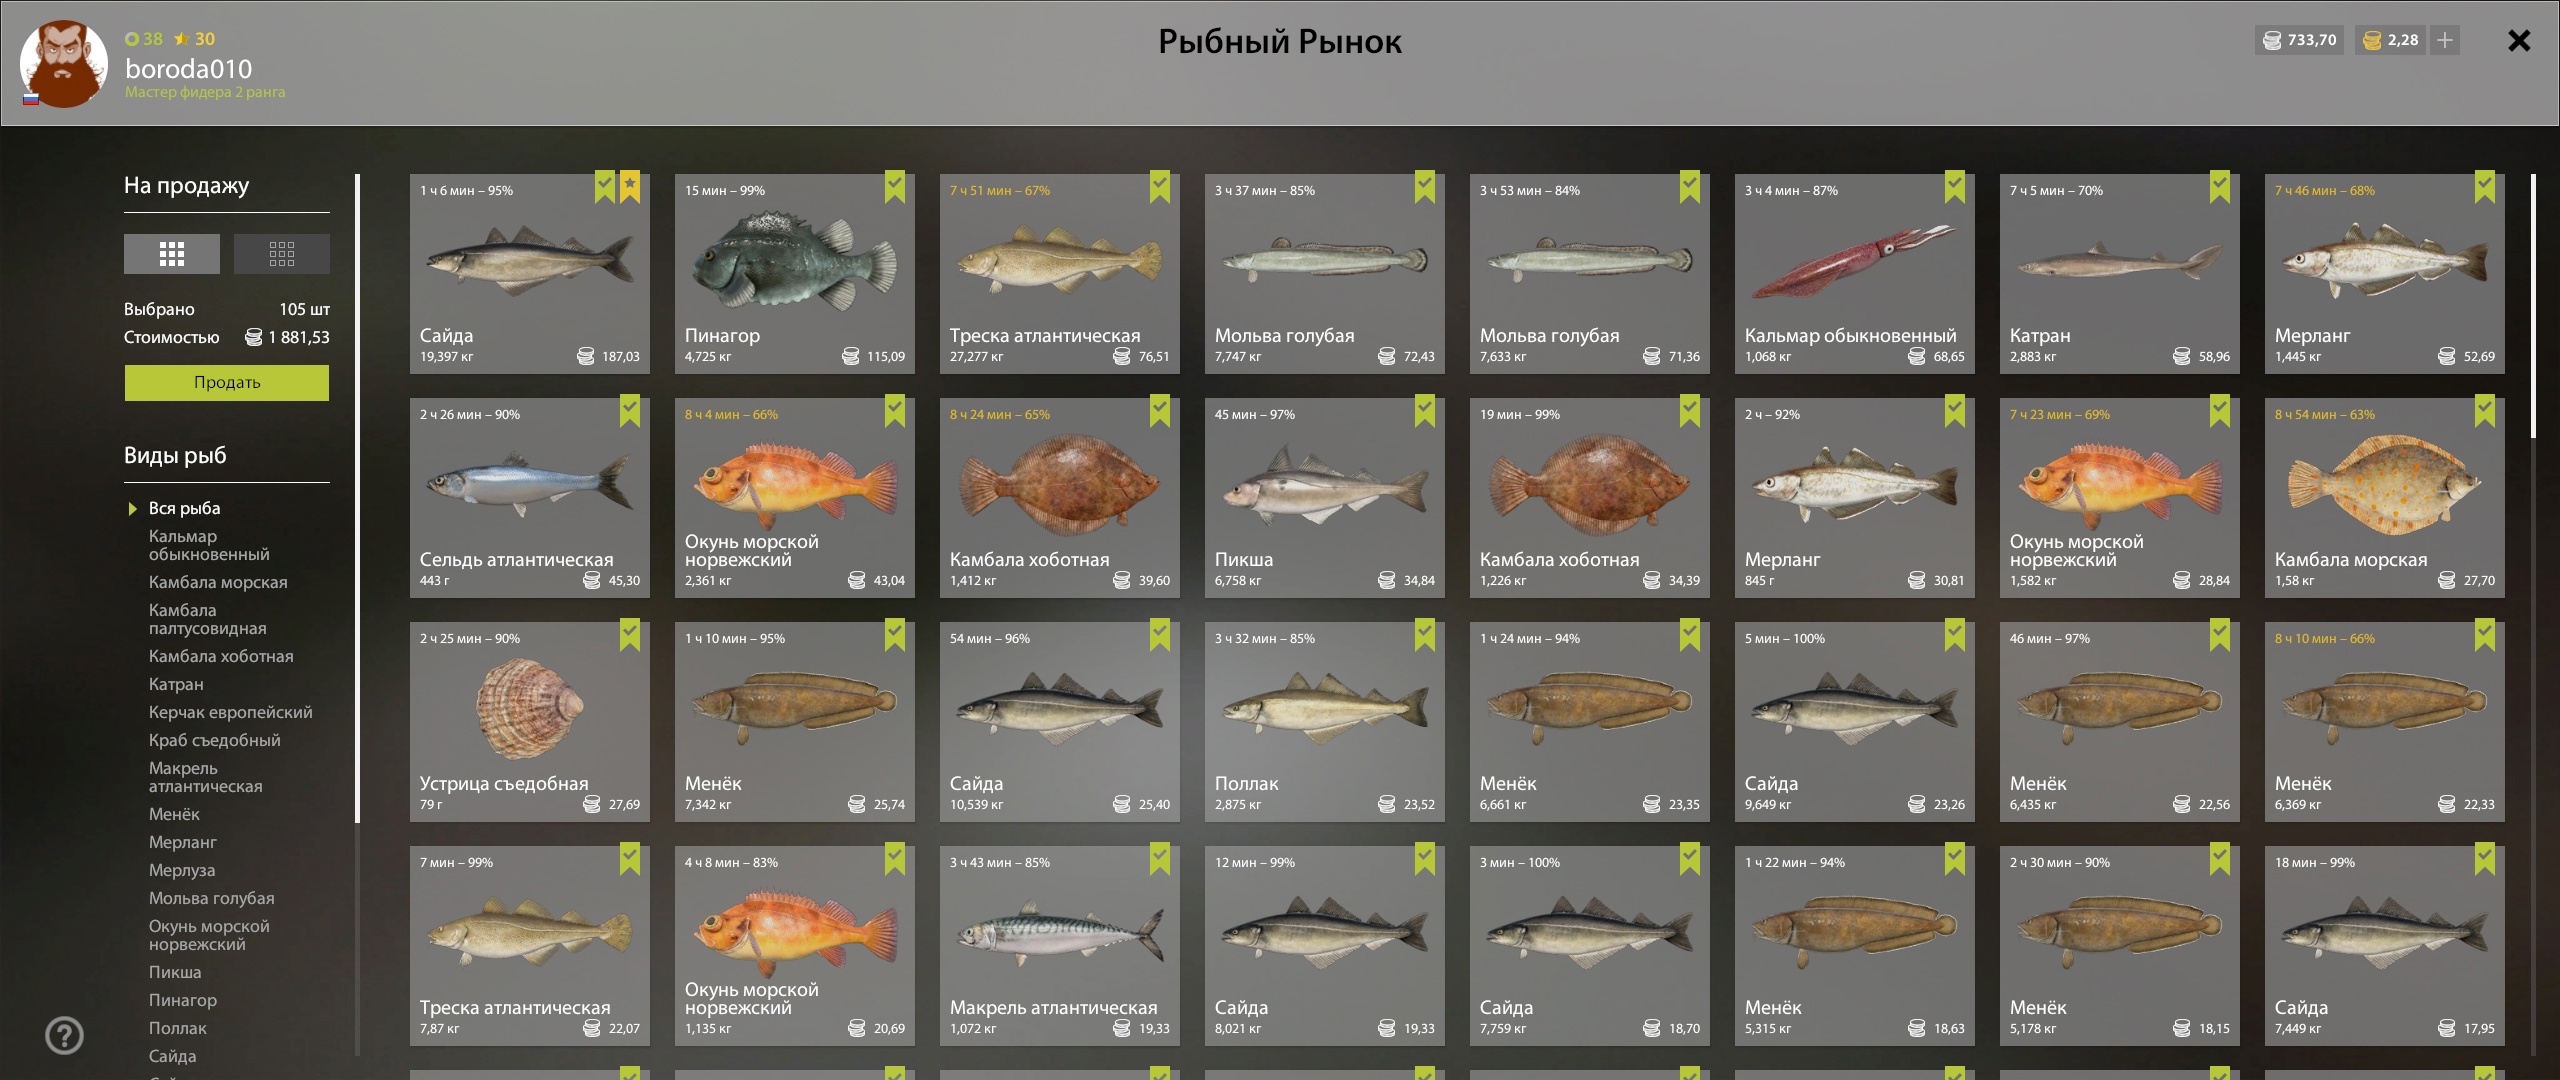Open boroda010 player avatar

[x=64, y=64]
